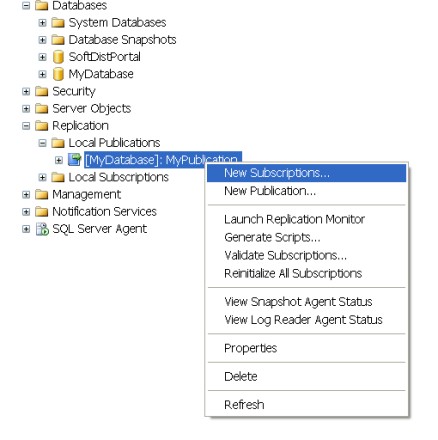The width and height of the screenshot is (438, 440).
Task: Open Properties from the context menu
Action: (250, 348)
